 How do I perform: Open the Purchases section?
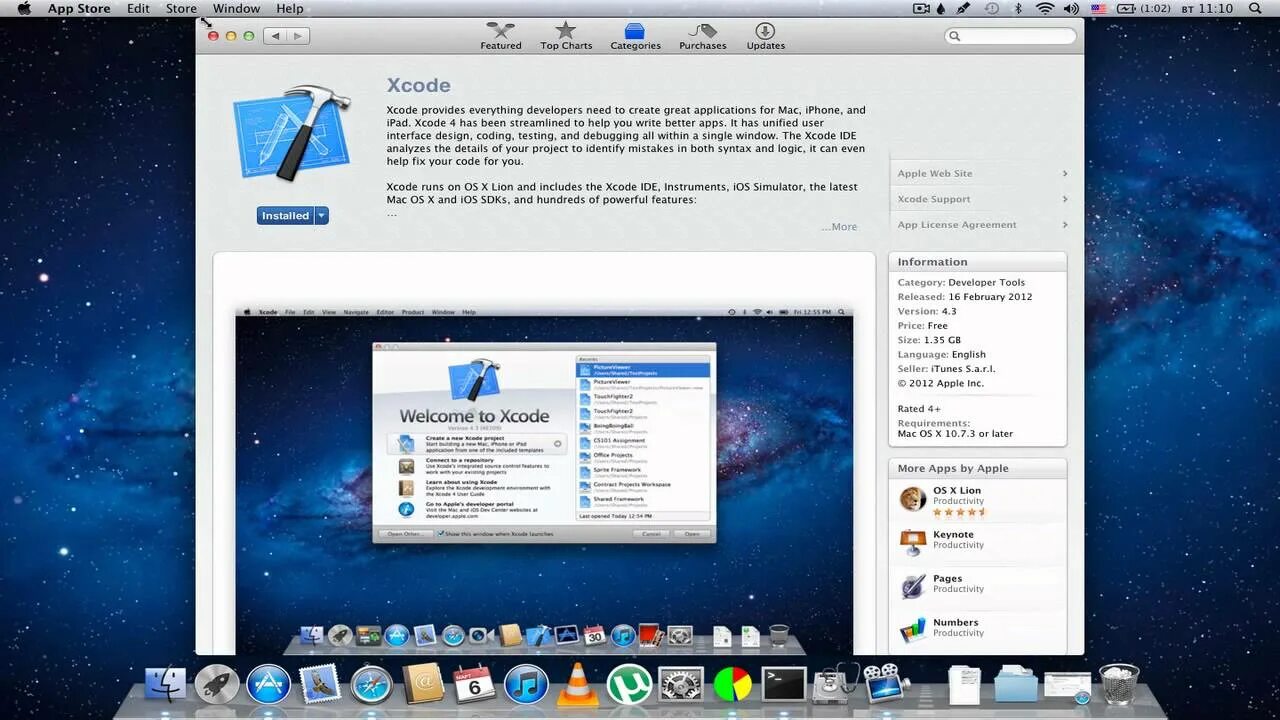point(703,36)
